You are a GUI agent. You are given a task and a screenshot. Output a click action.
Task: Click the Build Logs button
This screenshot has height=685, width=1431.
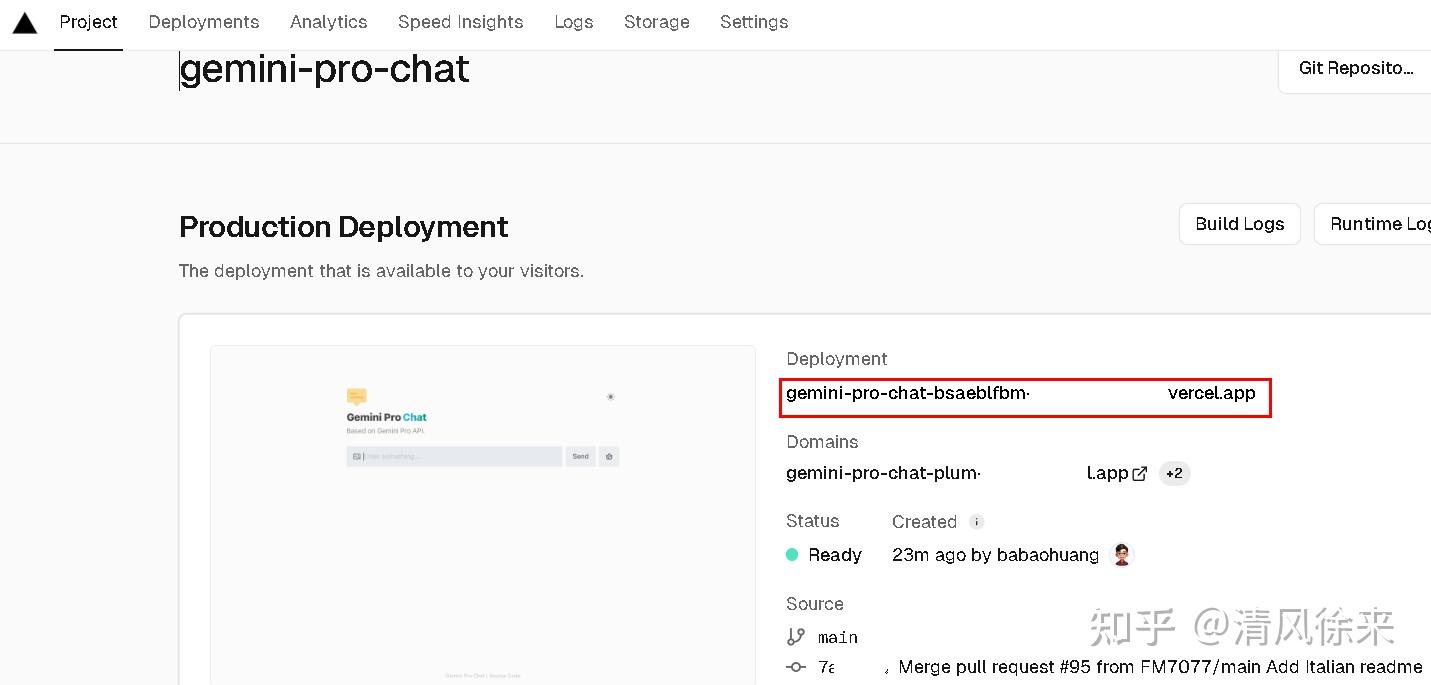pyautogui.click(x=1239, y=224)
